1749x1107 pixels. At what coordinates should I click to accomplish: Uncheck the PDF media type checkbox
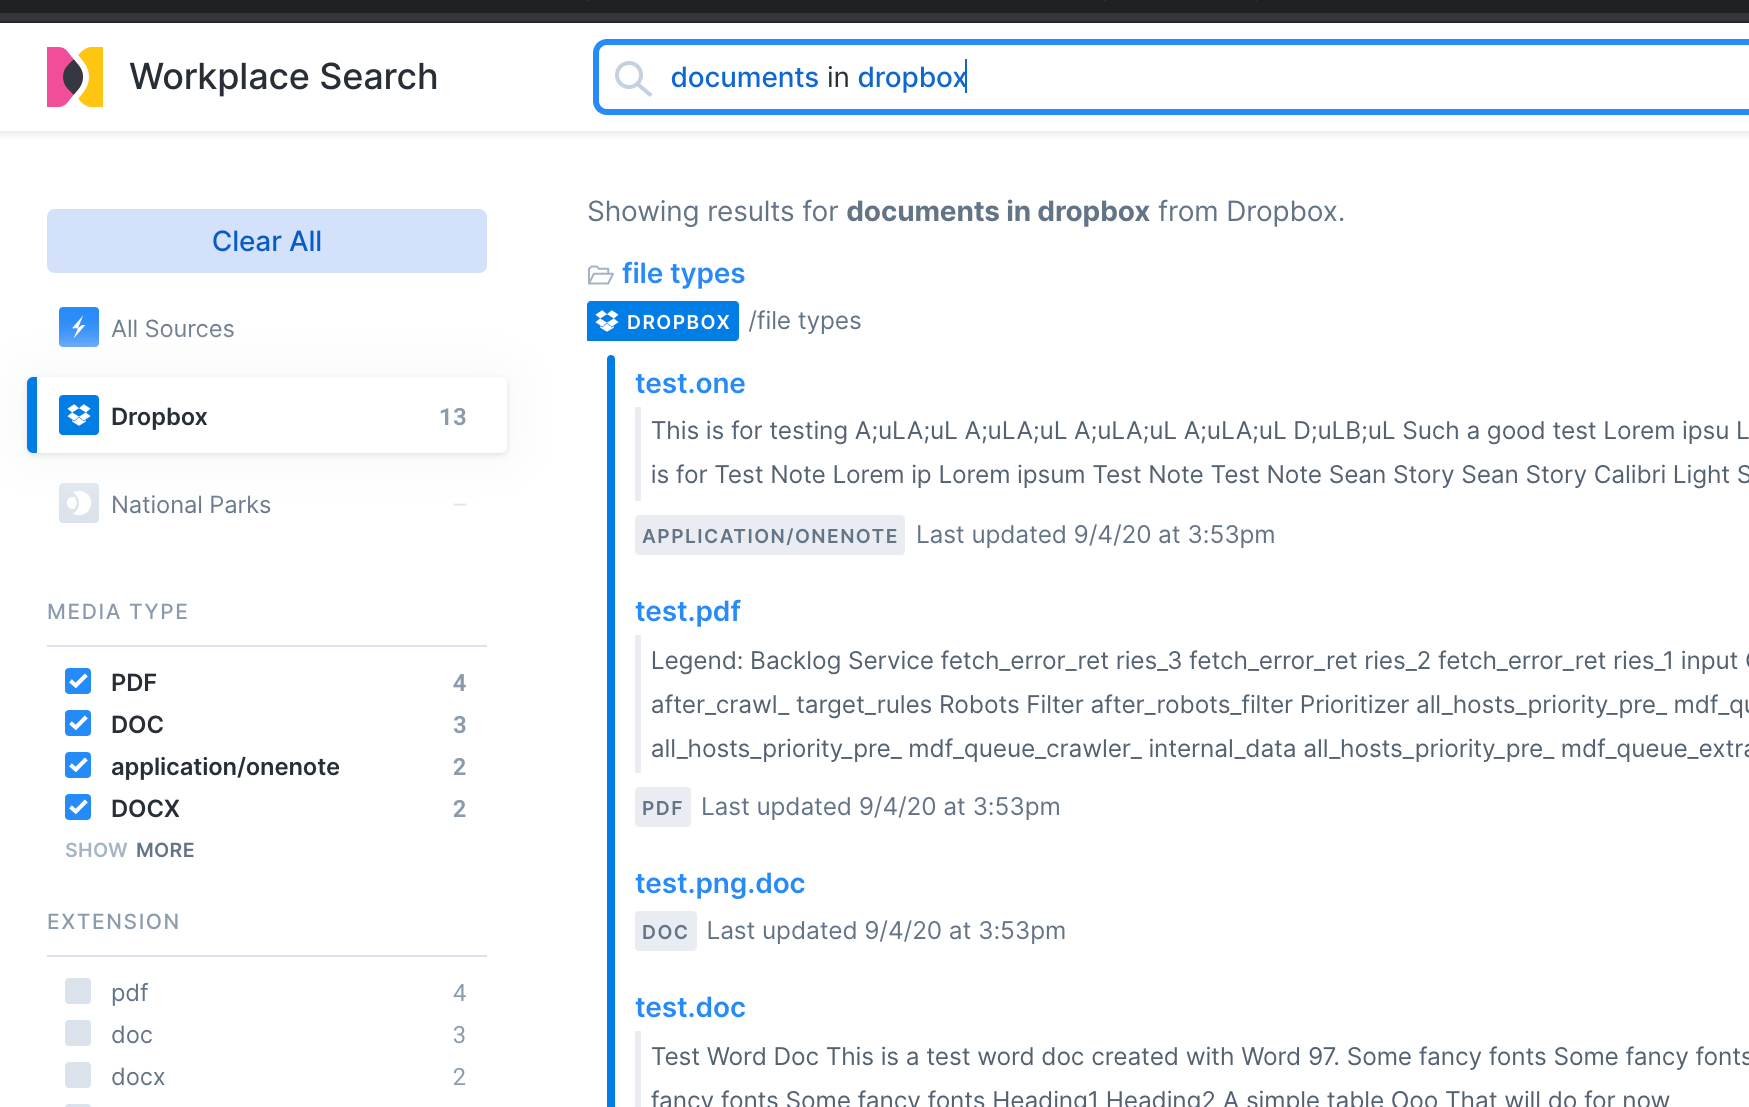78,682
